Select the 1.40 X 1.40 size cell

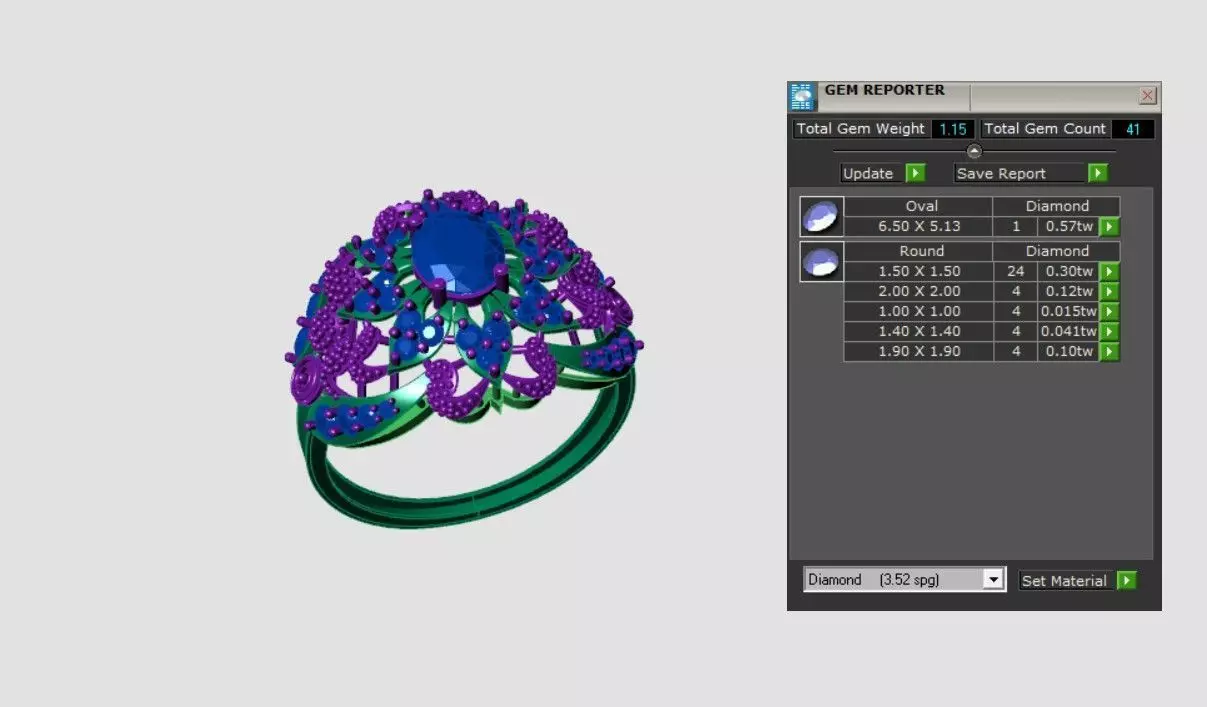(919, 332)
